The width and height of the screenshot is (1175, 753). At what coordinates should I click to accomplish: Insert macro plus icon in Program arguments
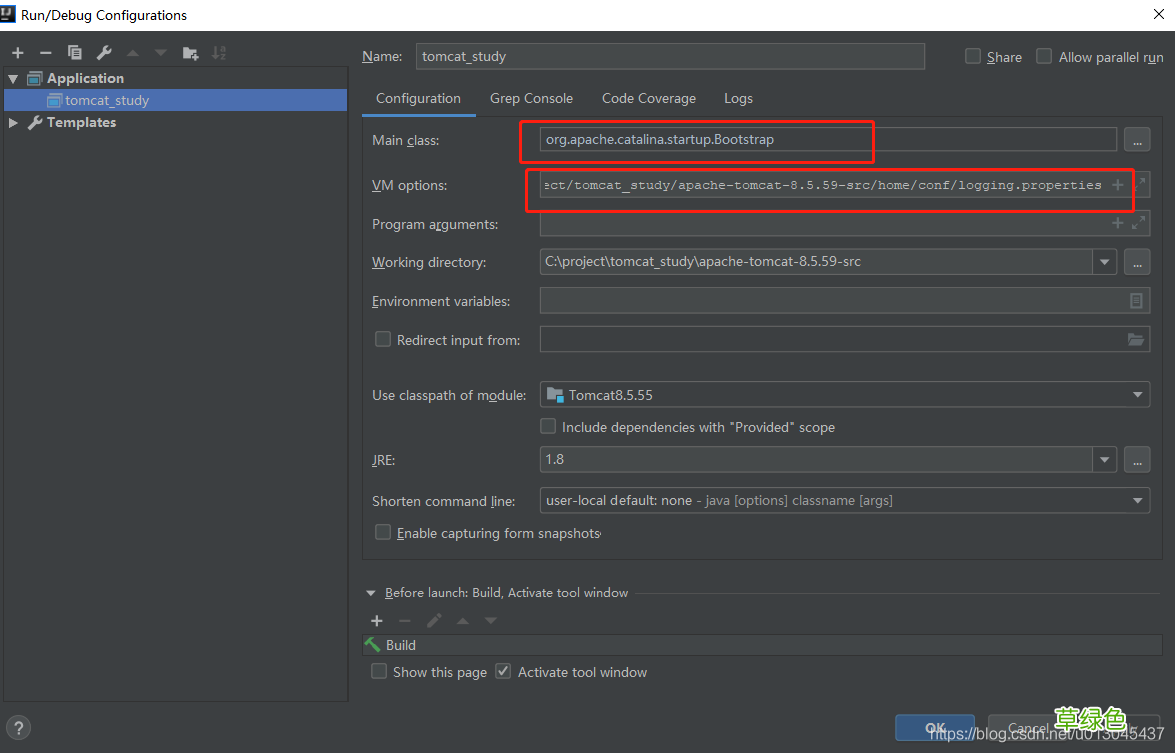[x=1117, y=223]
